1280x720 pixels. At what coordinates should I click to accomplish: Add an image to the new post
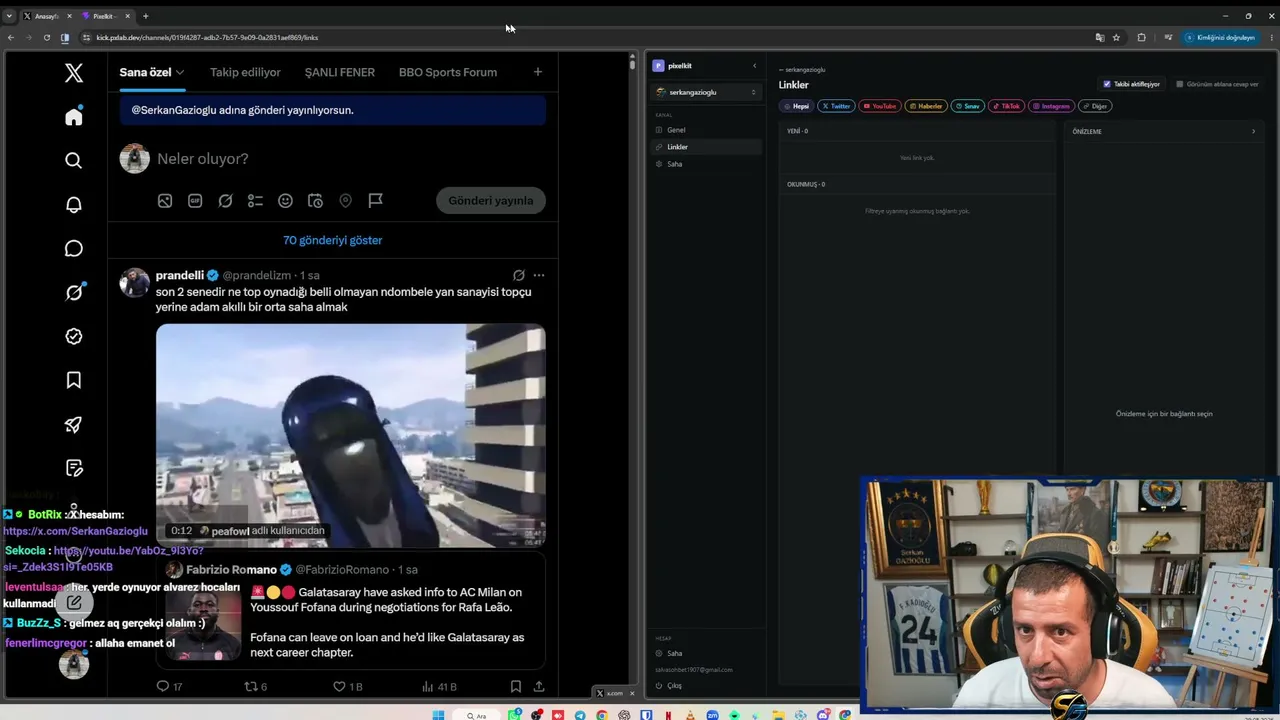[165, 200]
